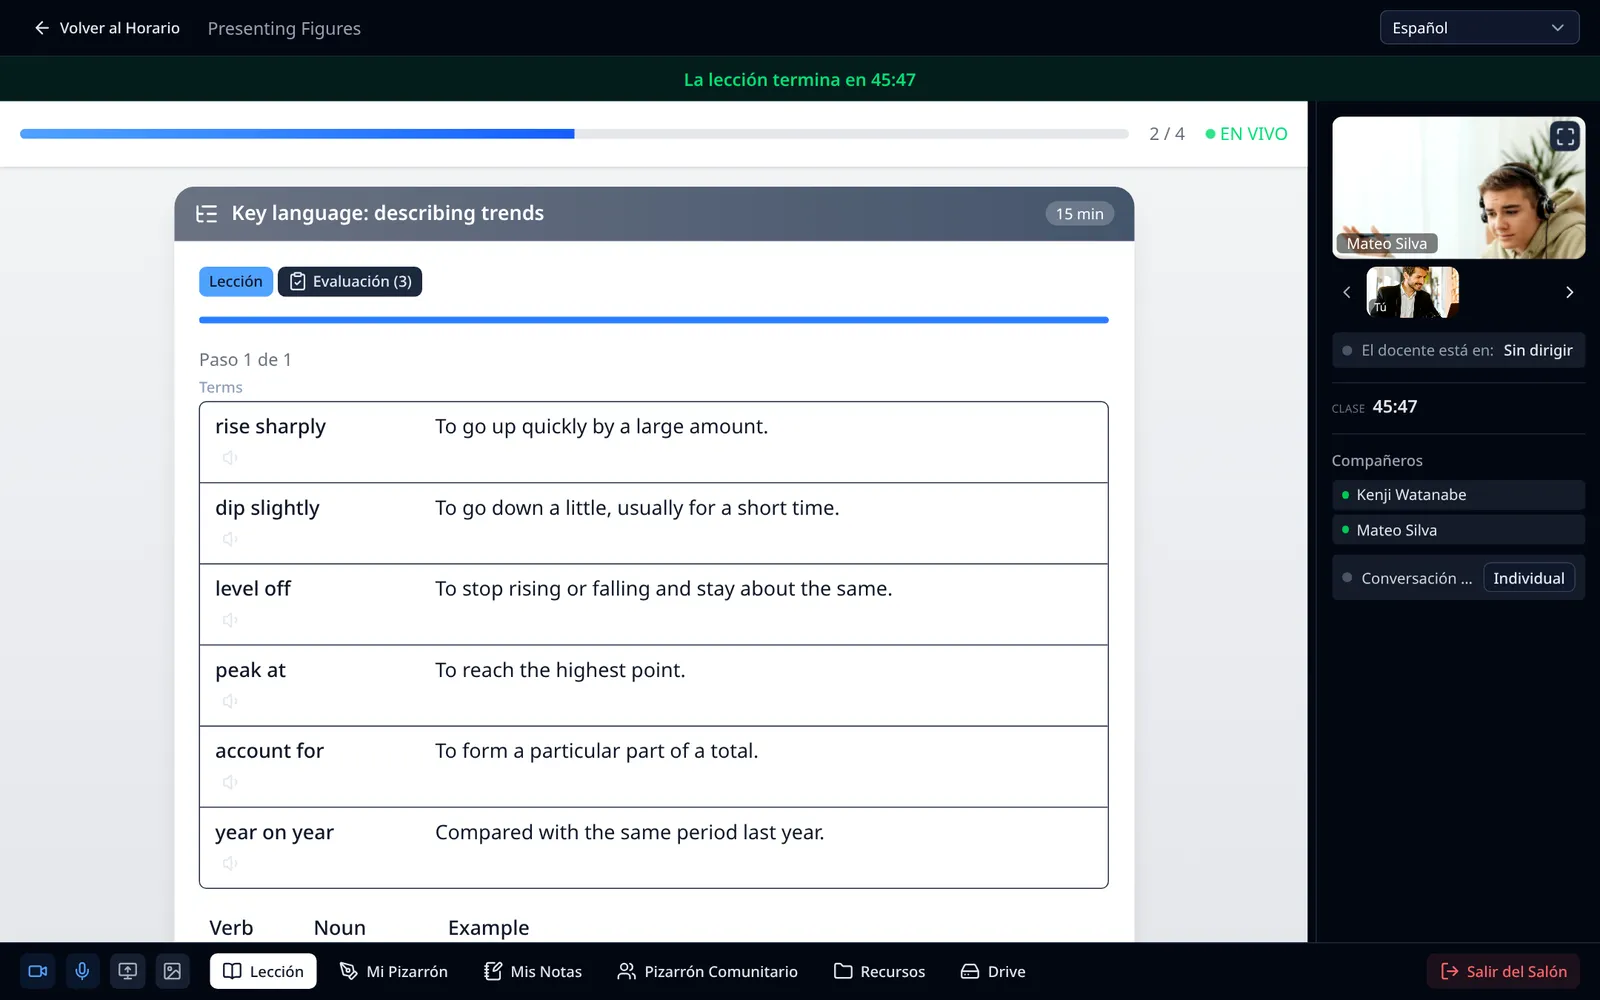Play audio for 'year on year'
The height and width of the screenshot is (1000, 1600).
(230, 863)
